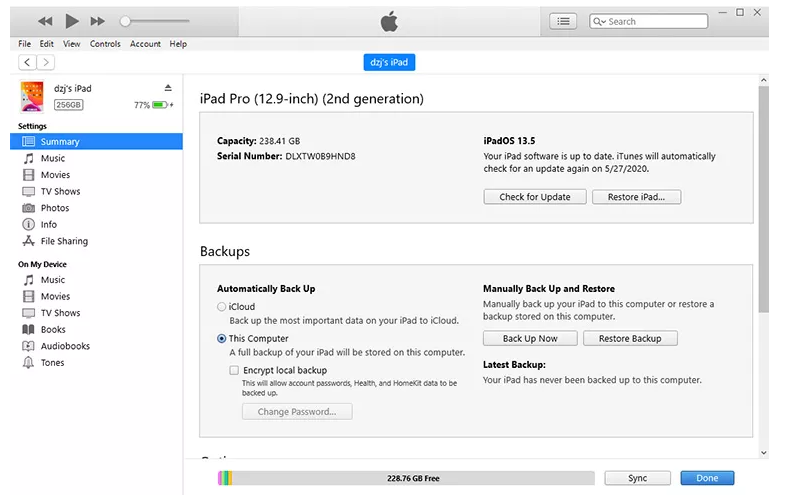Screen dimensions: 786x495
Task: Click Movies icon under On My Device
Action: coord(29,296)
